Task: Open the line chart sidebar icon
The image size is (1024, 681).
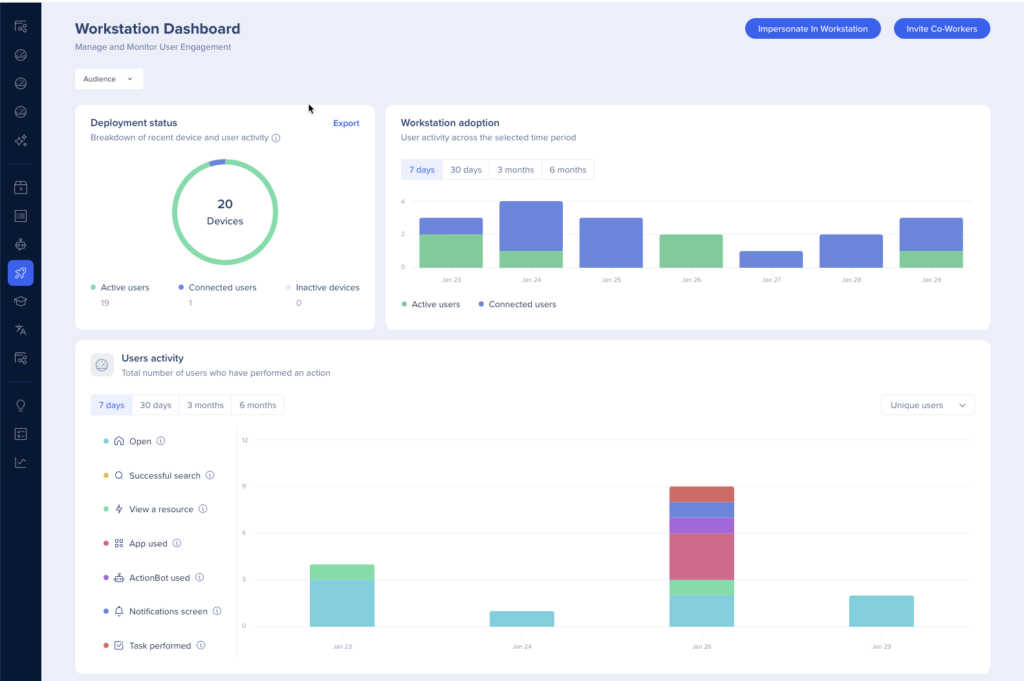Action: pyautogui.click(x=20, y=462)
